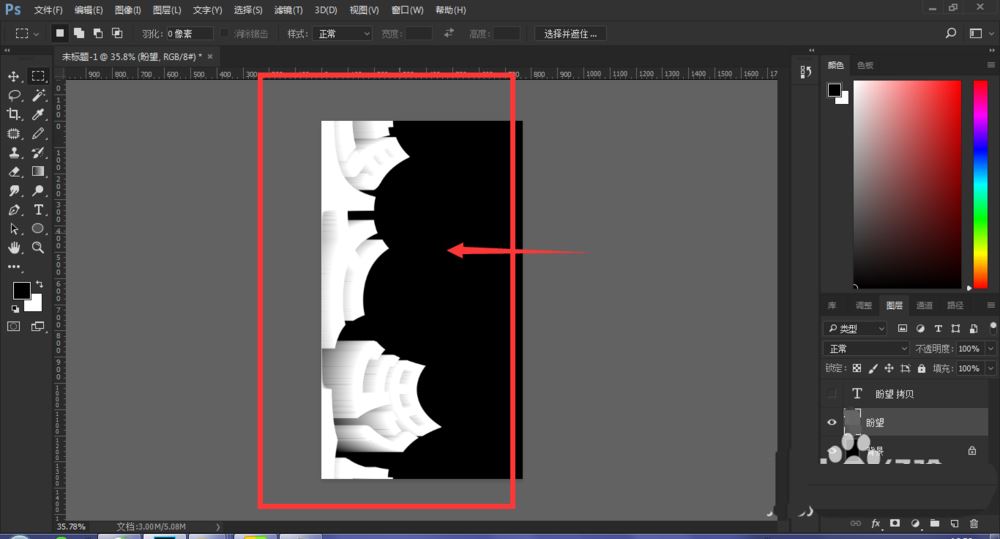This screenshot has height=539, width=1000.
Task: Swap foreground and background colors
Action: [40, 284]
